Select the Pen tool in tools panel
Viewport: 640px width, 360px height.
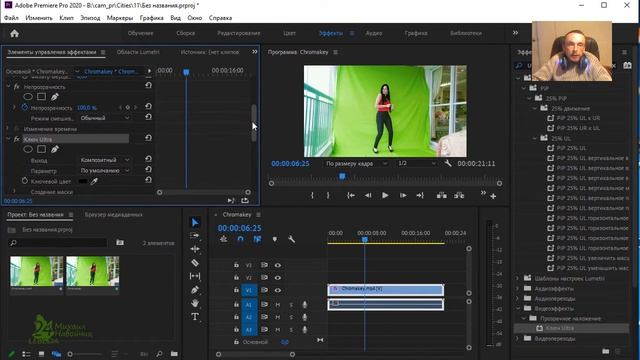click(195, 290)
